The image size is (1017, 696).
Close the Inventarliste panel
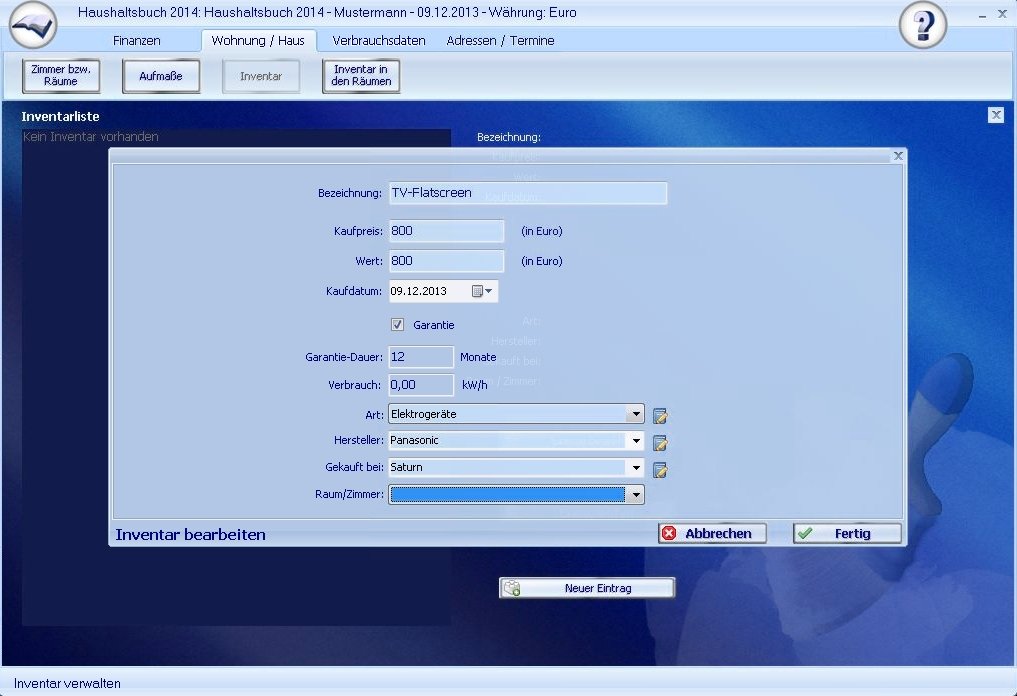pos(995,115)
